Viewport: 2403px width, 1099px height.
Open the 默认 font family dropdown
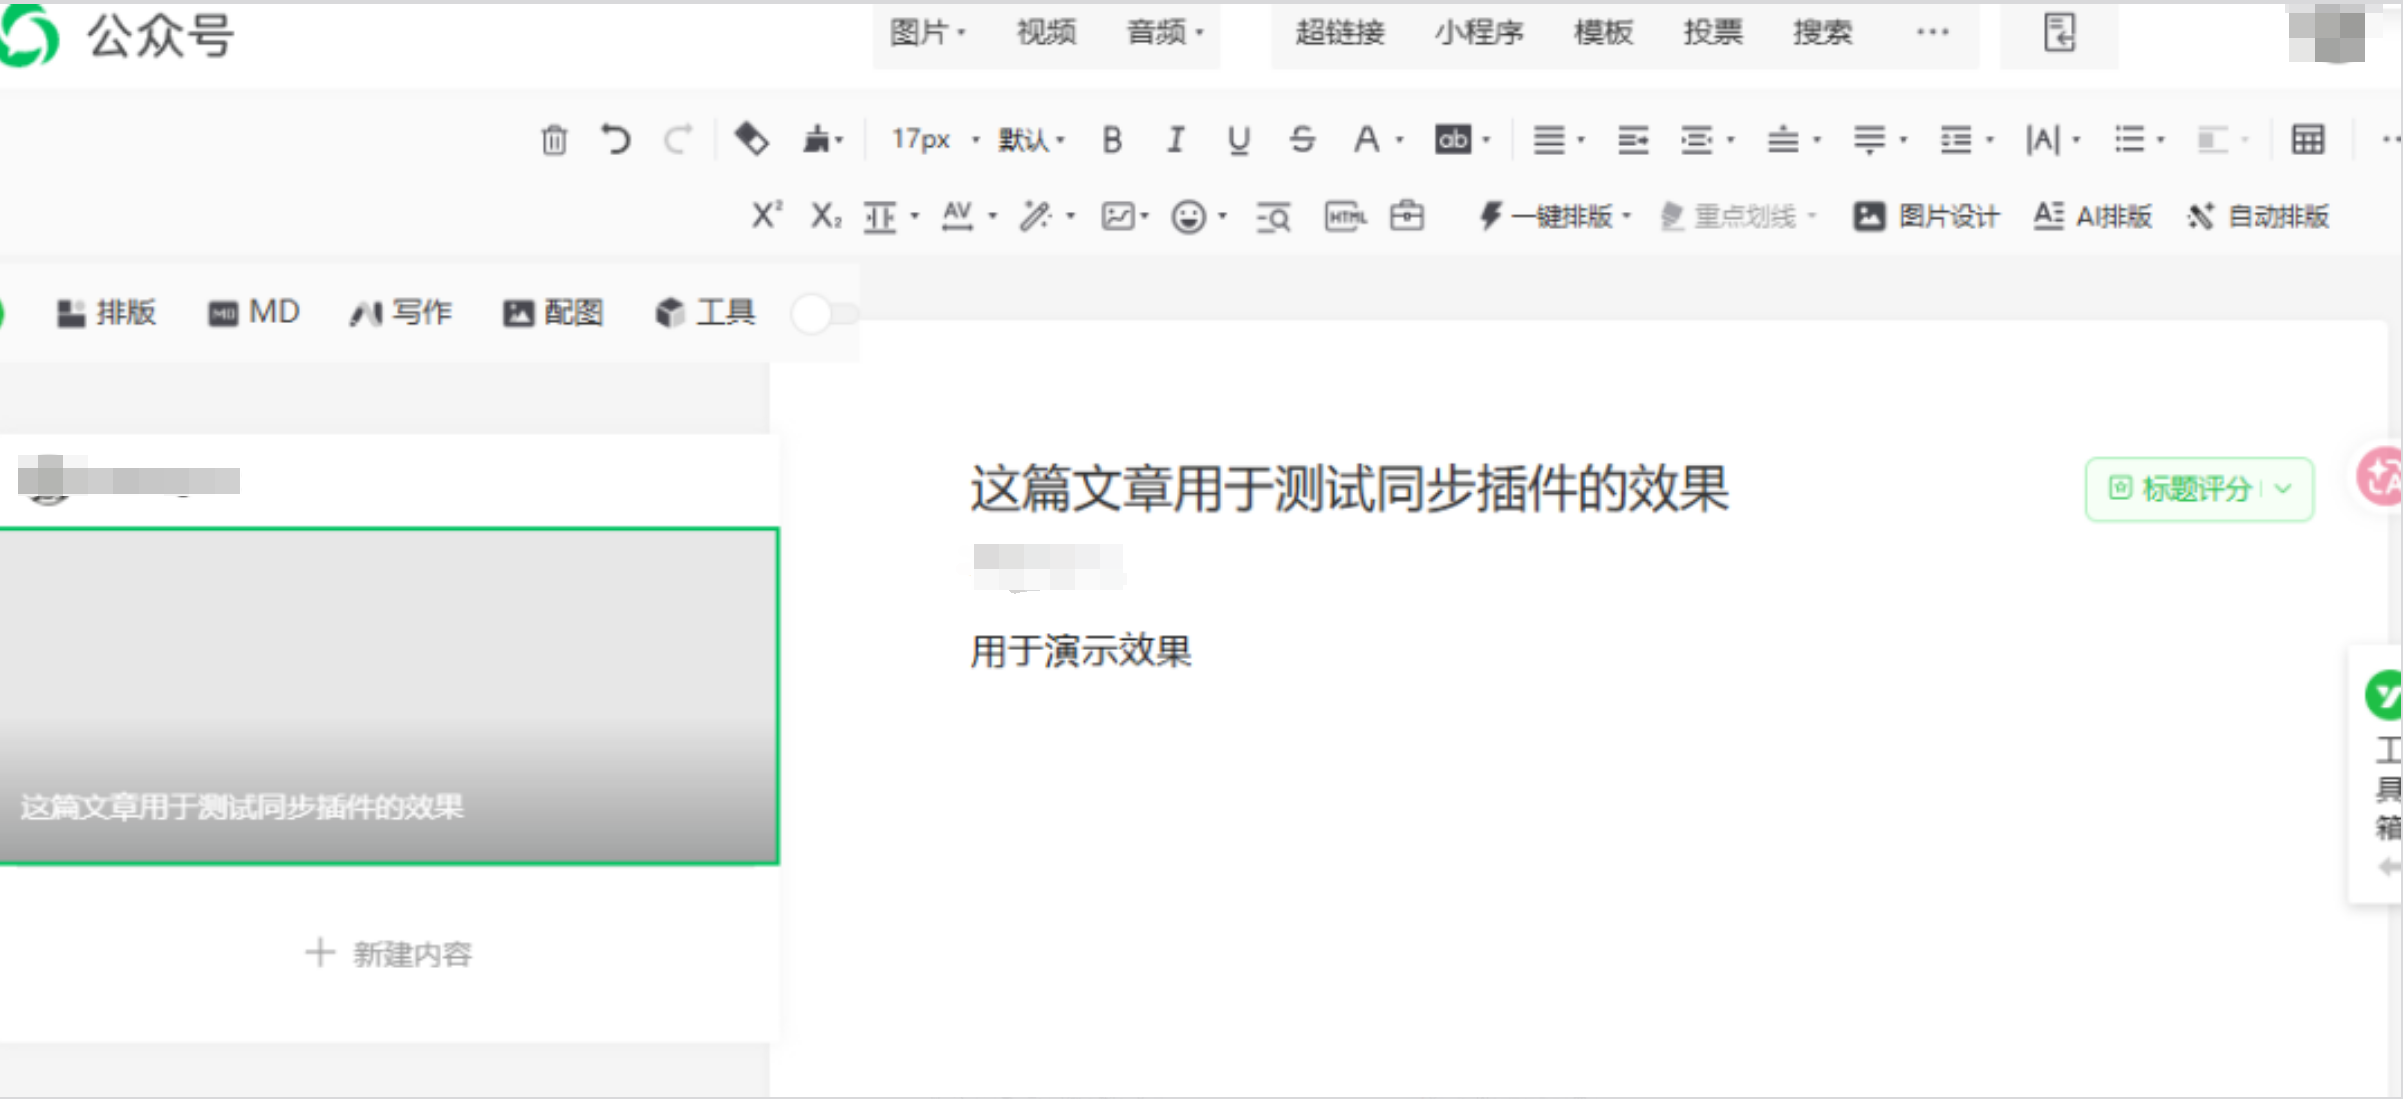click(1030, 140)
